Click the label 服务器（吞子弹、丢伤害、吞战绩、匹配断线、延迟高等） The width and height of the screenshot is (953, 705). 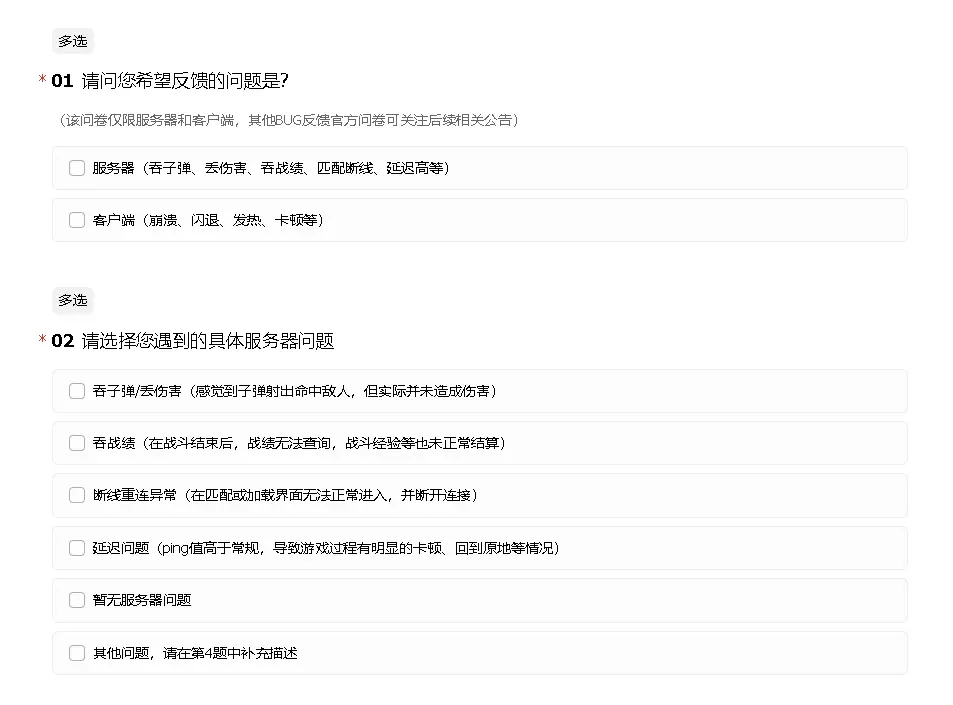[x=271, y=168]
